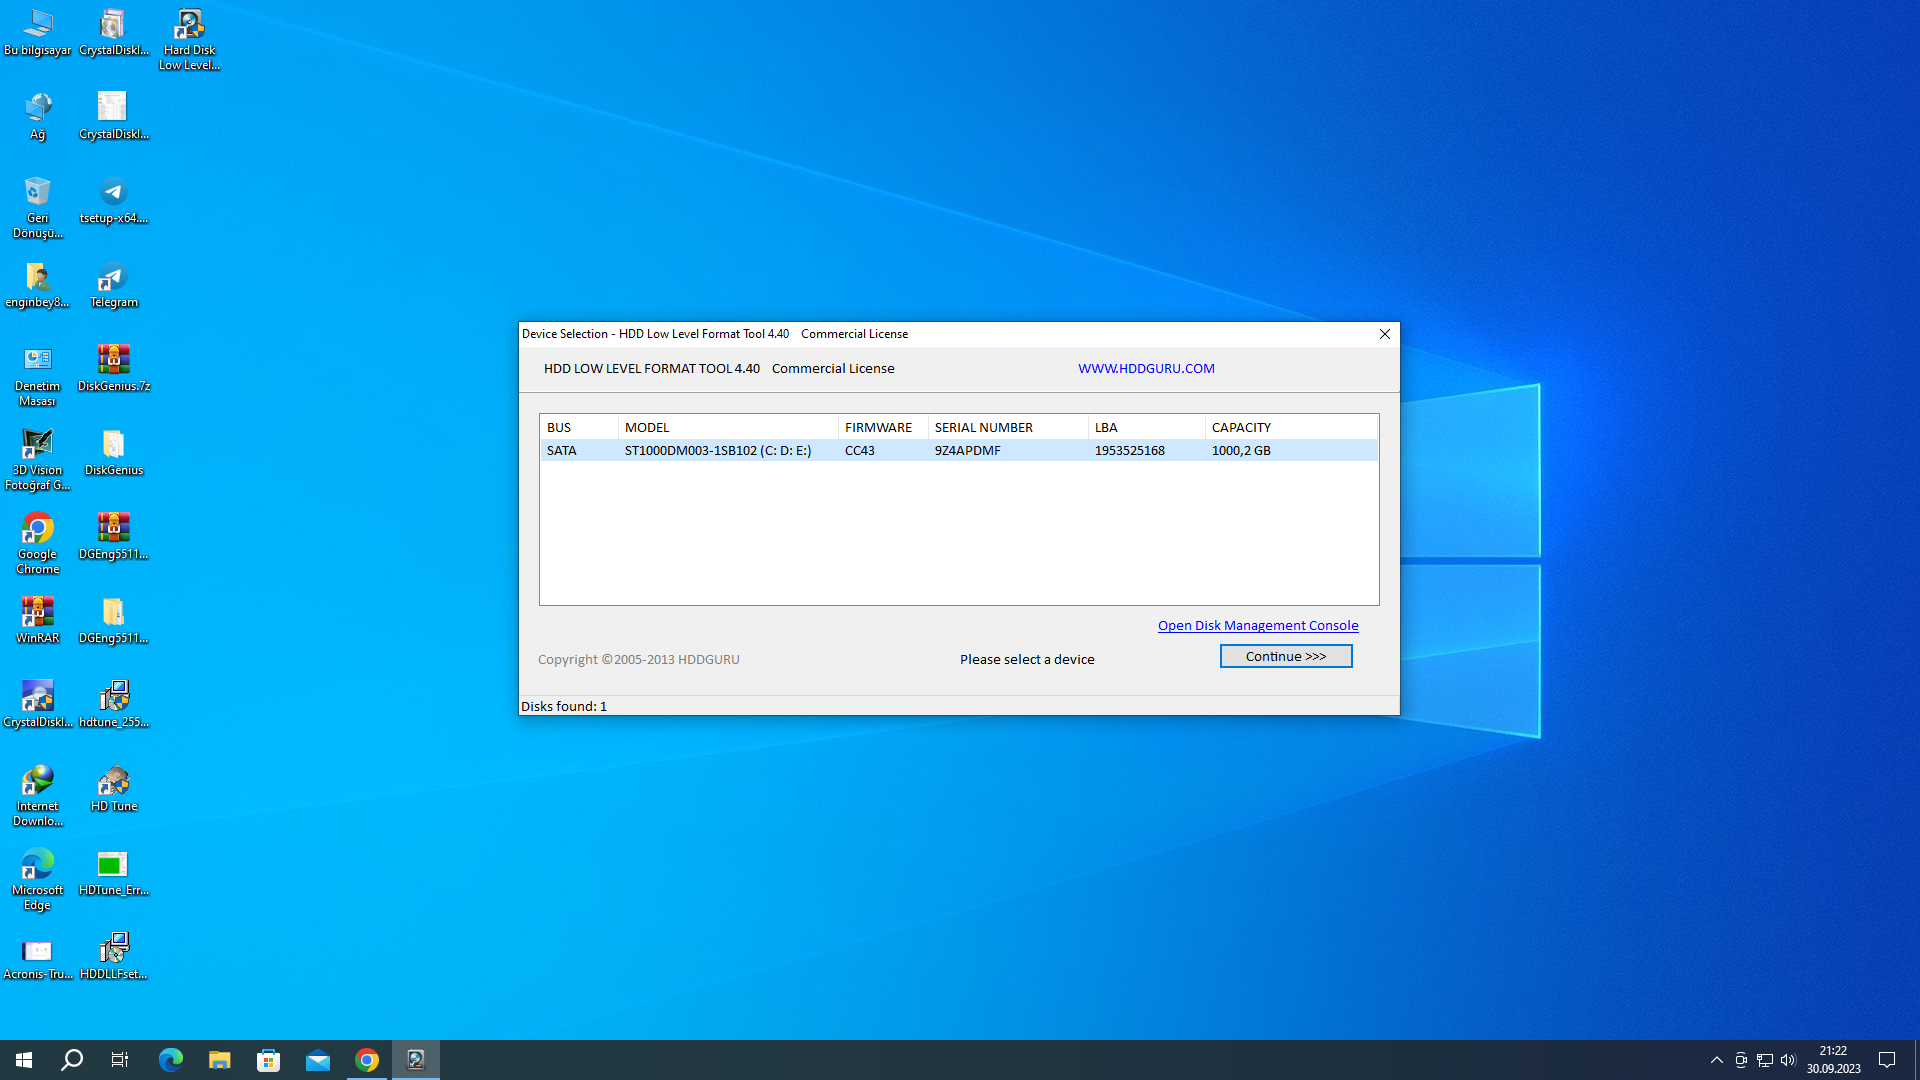1920x1080 pixels.
Task: Click the Continue >>> button
Action: click(1285, 656)
